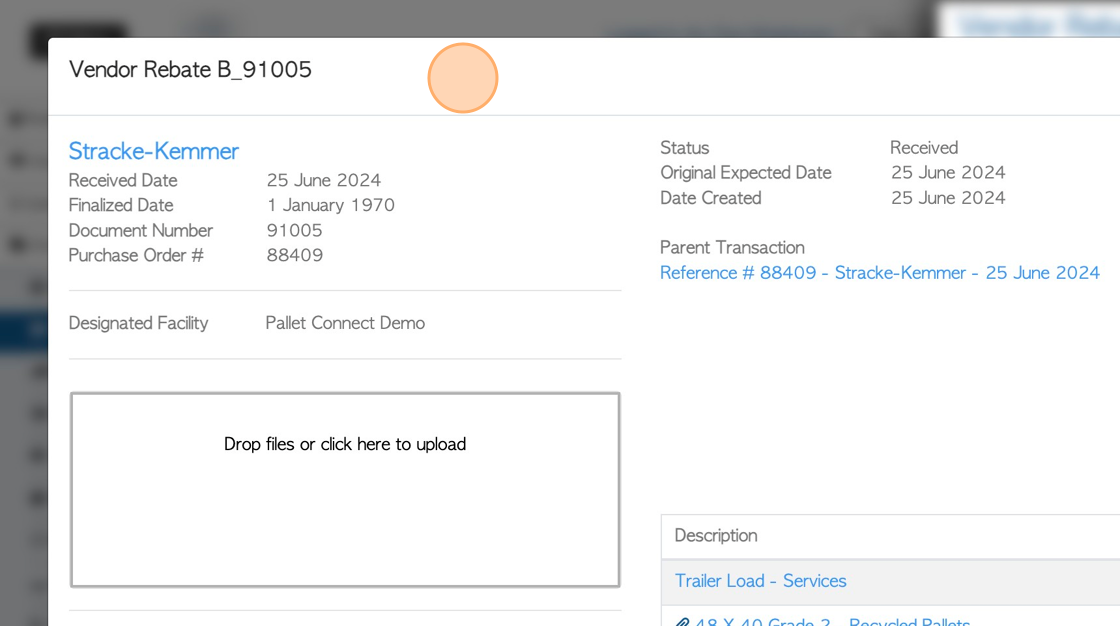
Task: Click the Purchase Order # value 88409
Action: click(294, 255)
